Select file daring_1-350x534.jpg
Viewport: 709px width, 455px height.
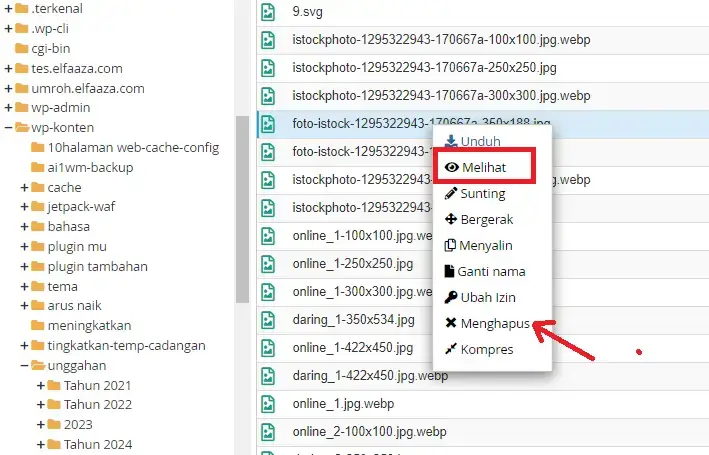[354, 320]
